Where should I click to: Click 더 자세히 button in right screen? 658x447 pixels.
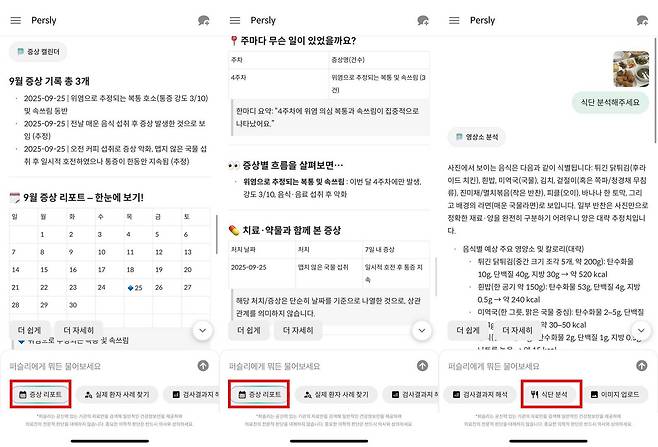(517, 330)
